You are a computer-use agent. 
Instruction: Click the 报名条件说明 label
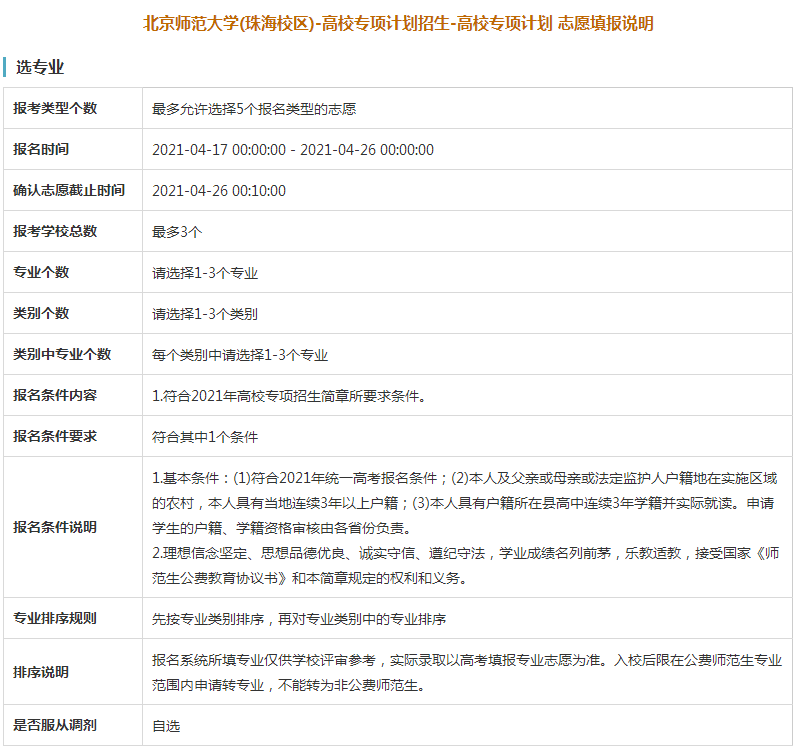[55, 527]
